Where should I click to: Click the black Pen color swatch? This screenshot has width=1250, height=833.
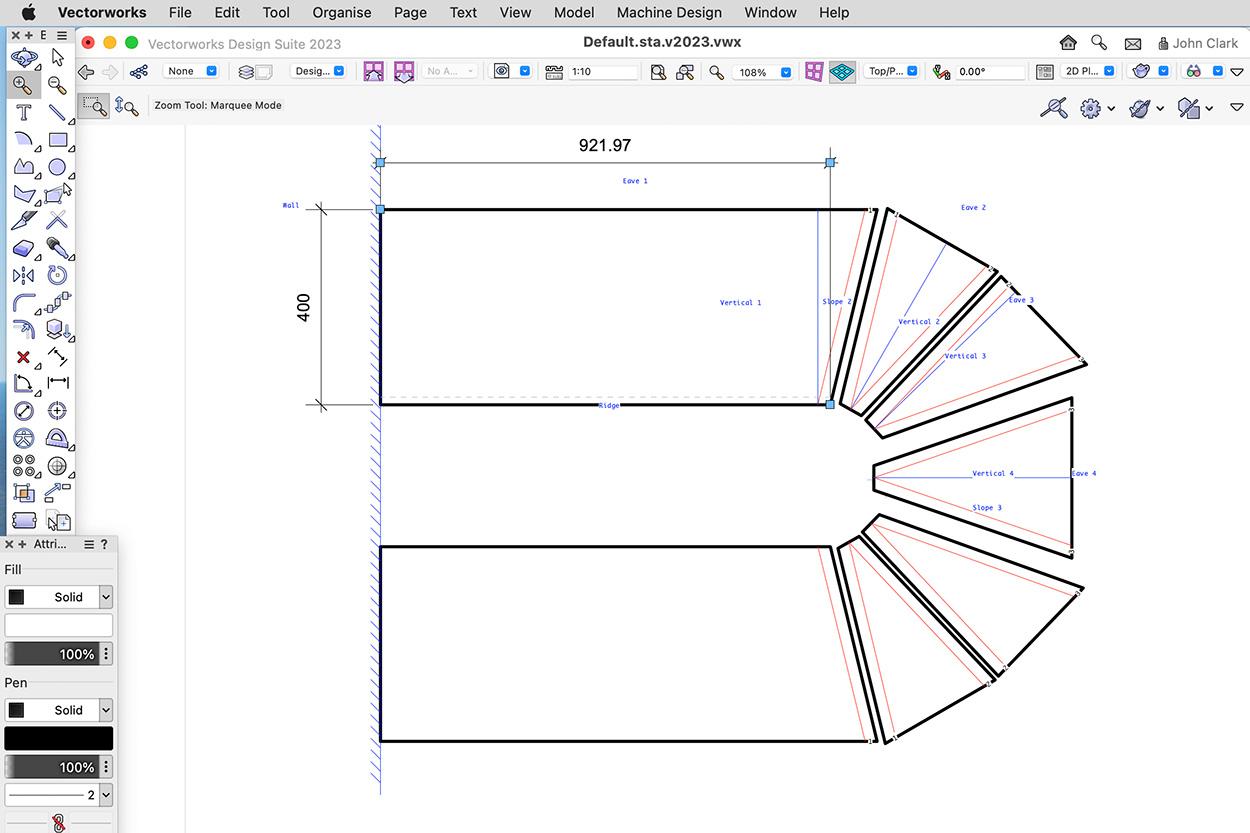(x=58, y=739)
